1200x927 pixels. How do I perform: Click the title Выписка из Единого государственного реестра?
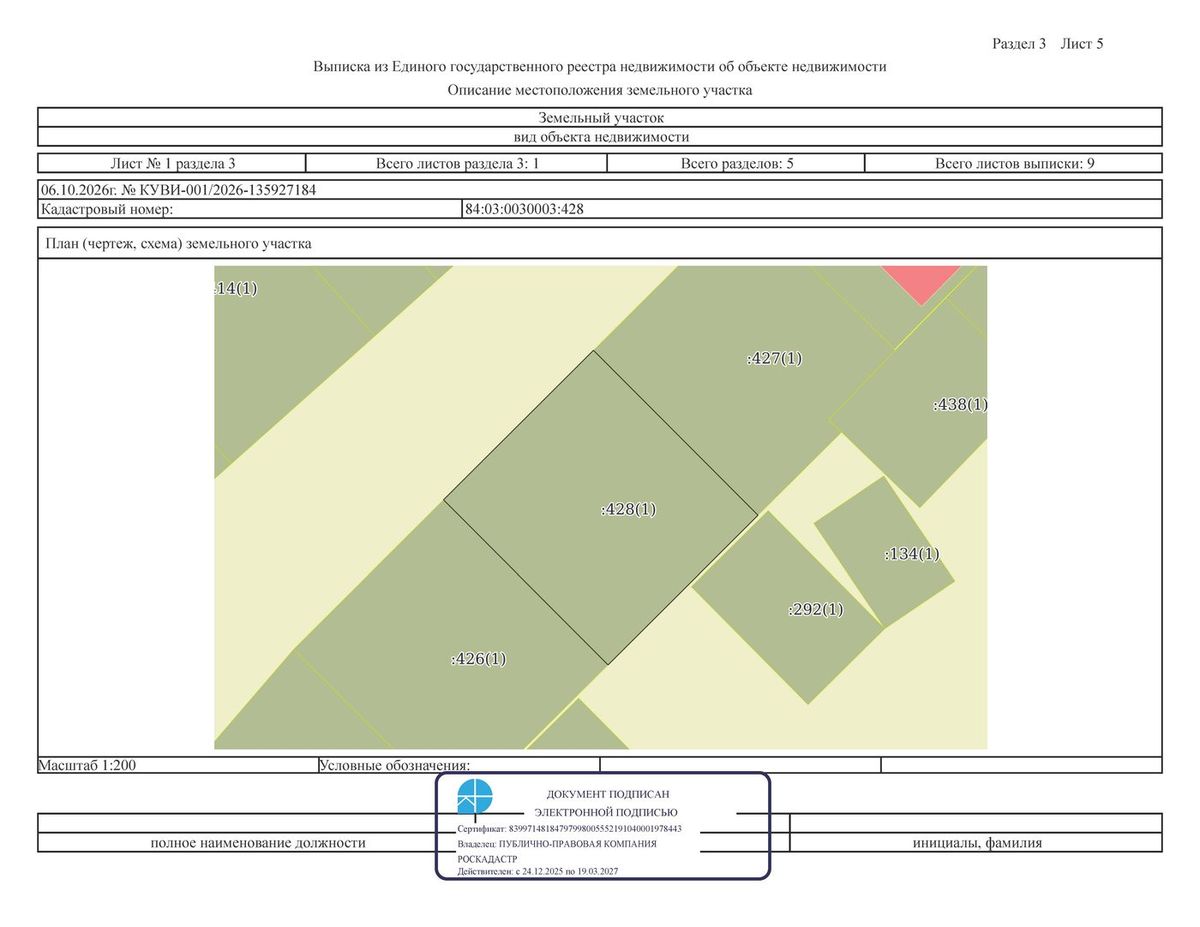(x=600, y=67)
